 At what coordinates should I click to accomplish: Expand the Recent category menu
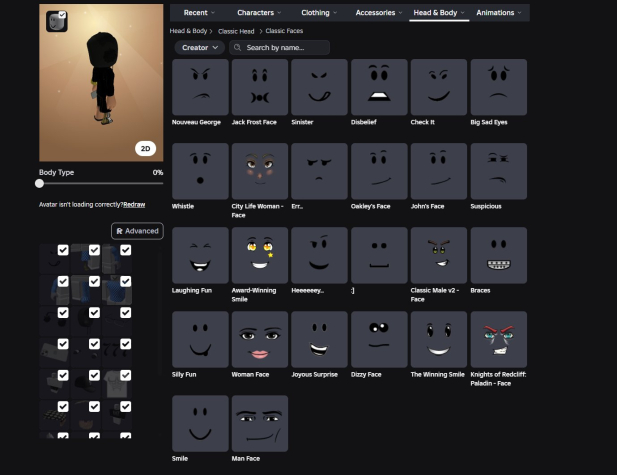(x=199, y=13)
